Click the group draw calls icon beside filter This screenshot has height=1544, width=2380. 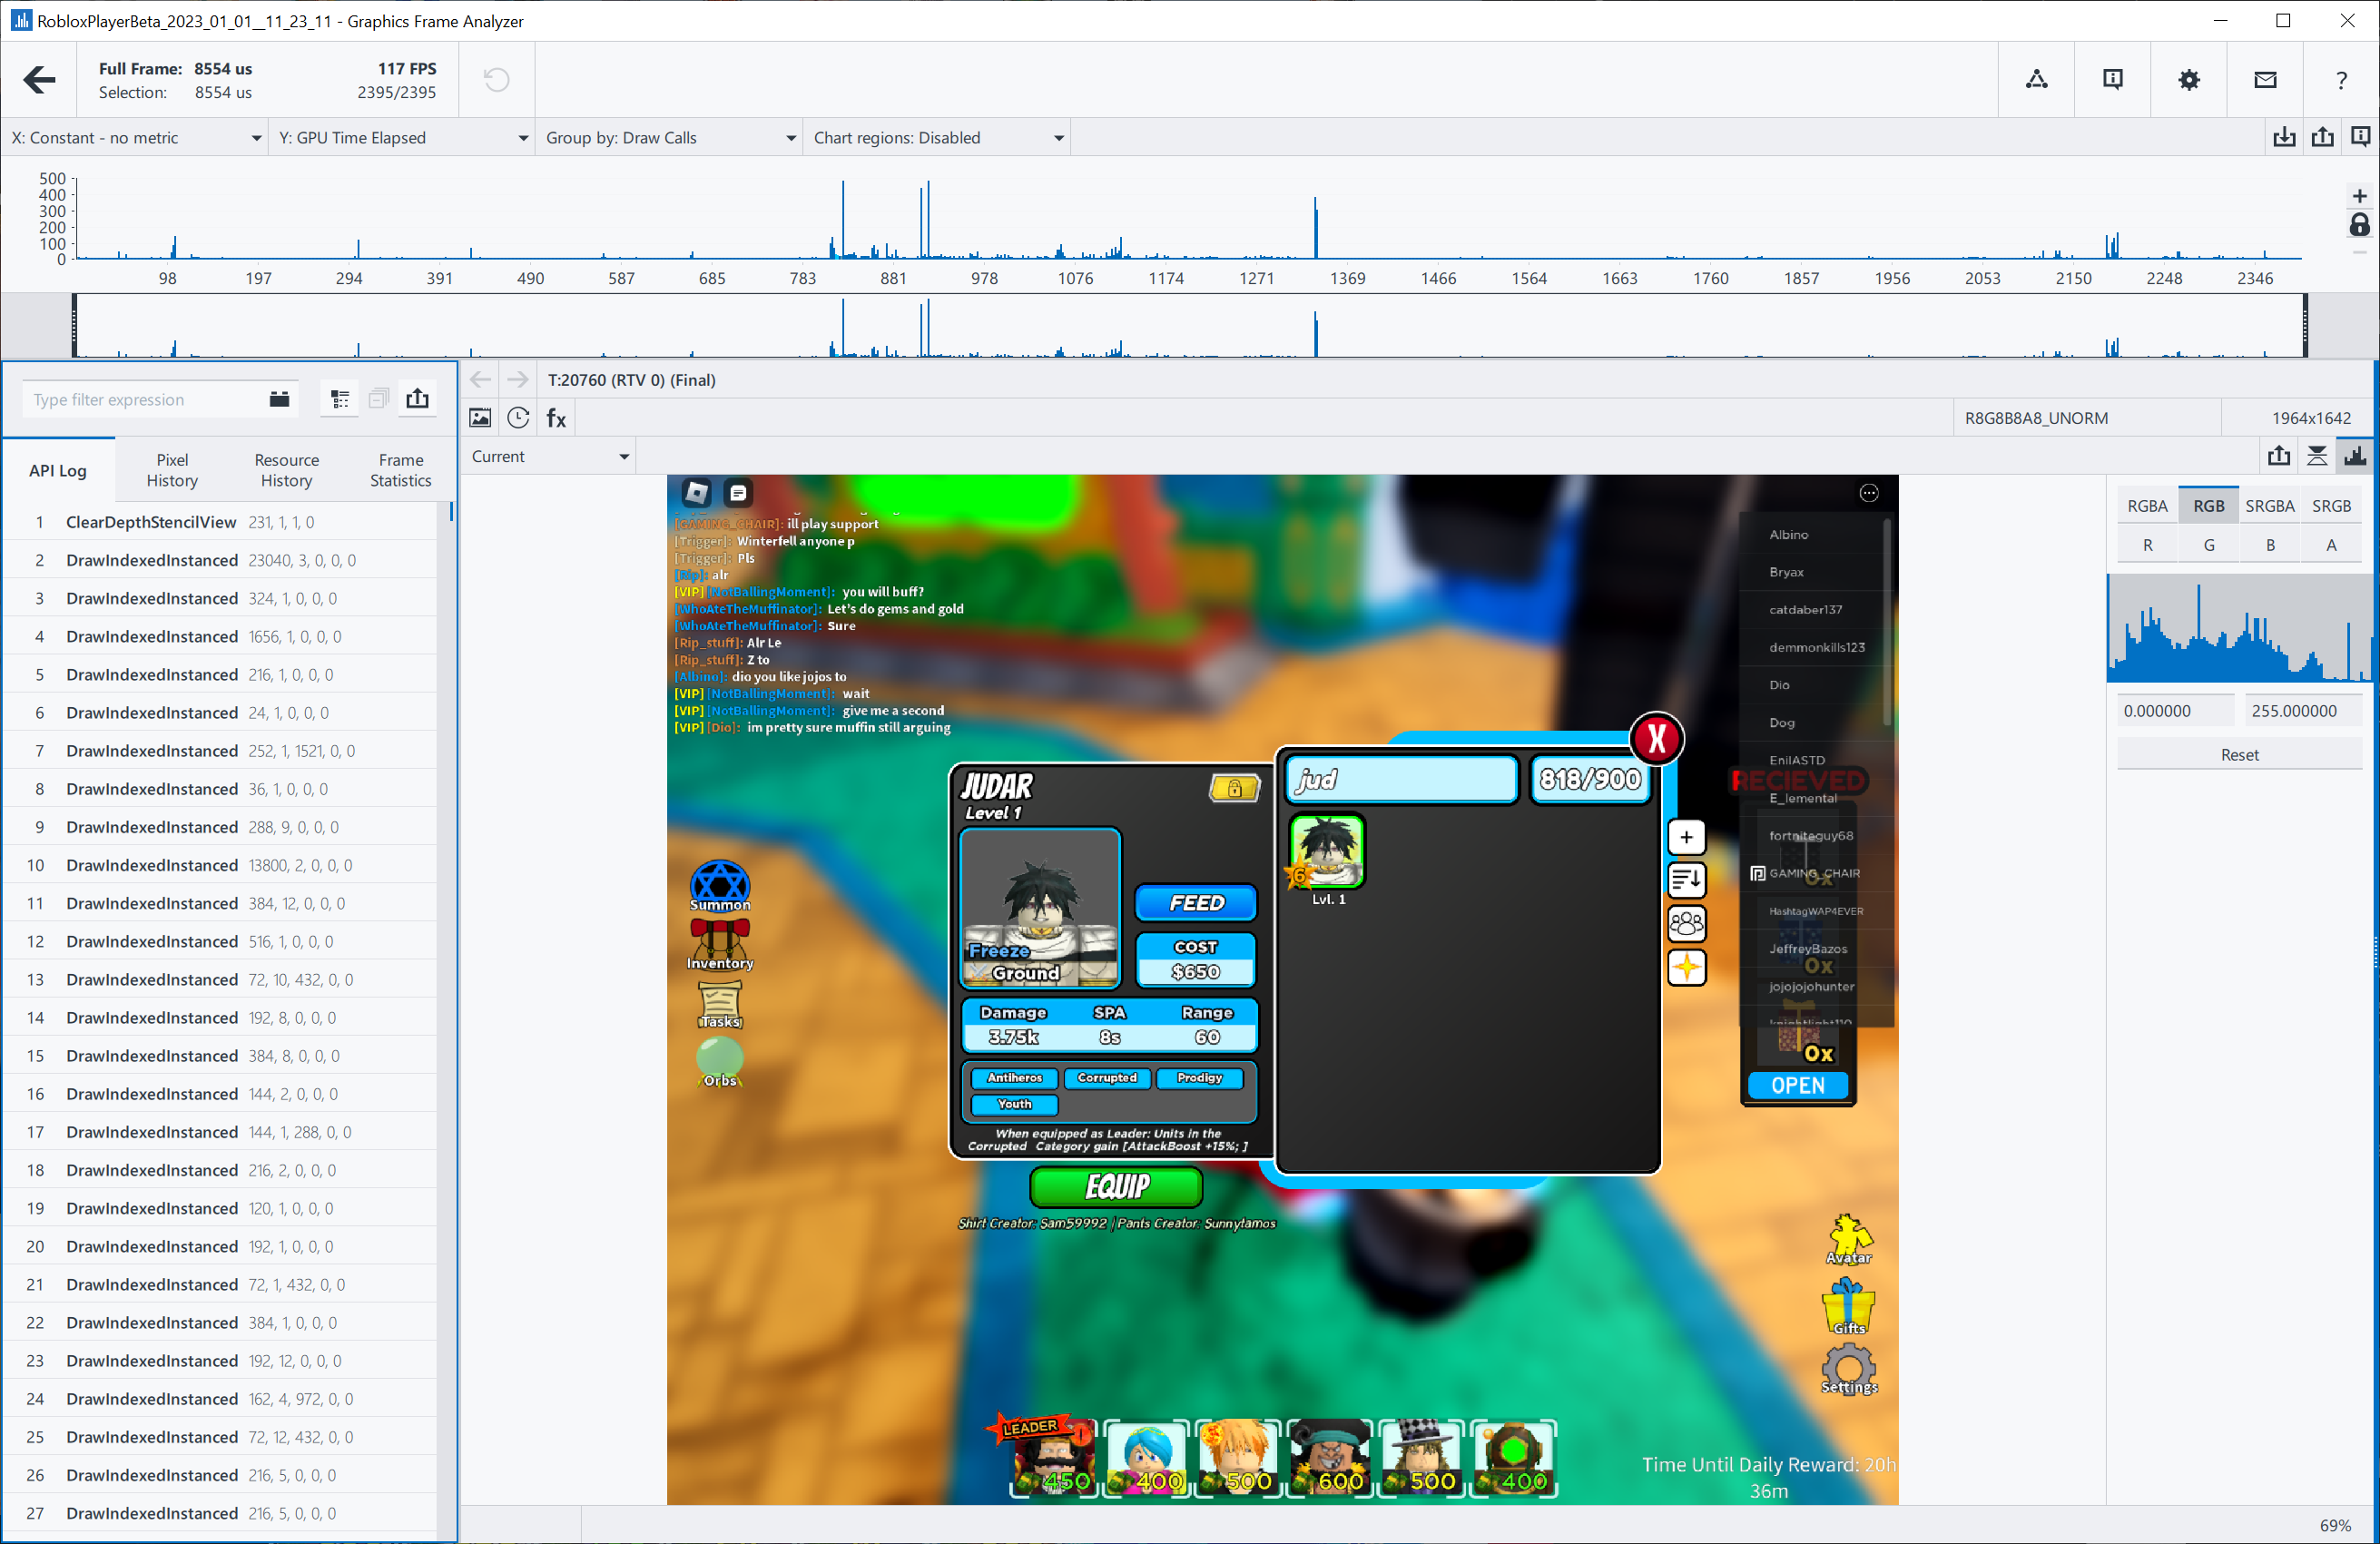[x=340, y=399]
